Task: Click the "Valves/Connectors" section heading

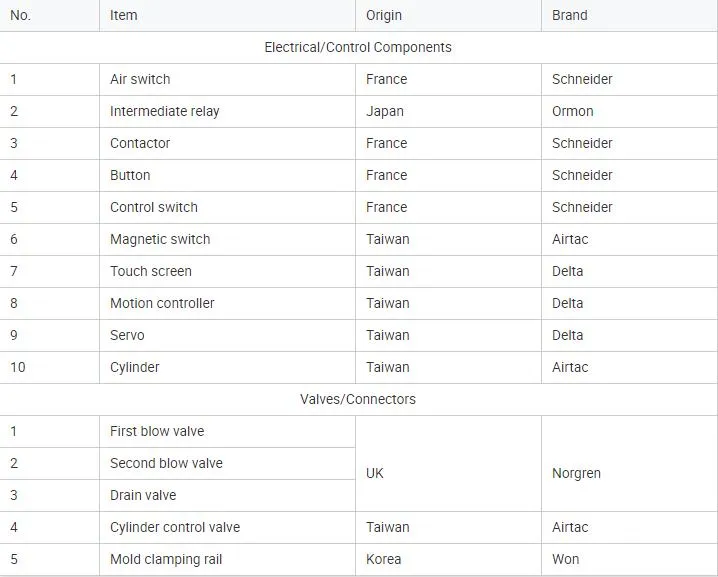Action: 358,399
